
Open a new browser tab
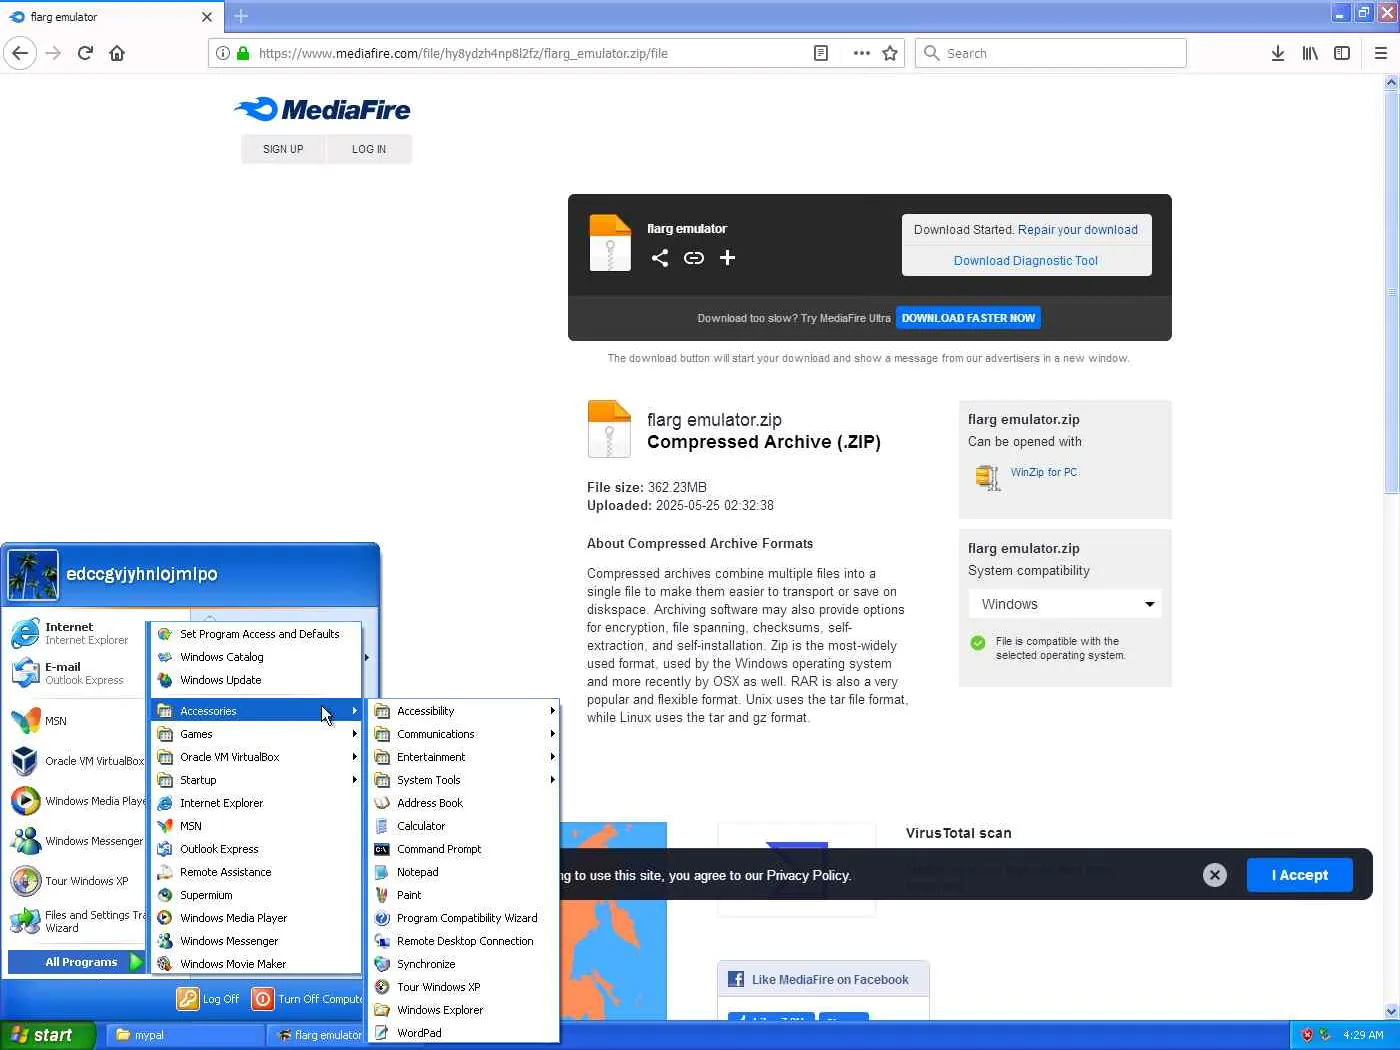click(x=241, y=16)
